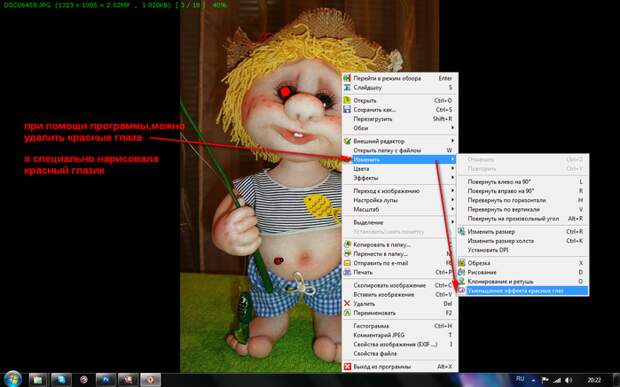Click the red icon beside Выход из программы
Image resolution: width=620 pixels, height=387 pixels.
[x=347, y=366]
